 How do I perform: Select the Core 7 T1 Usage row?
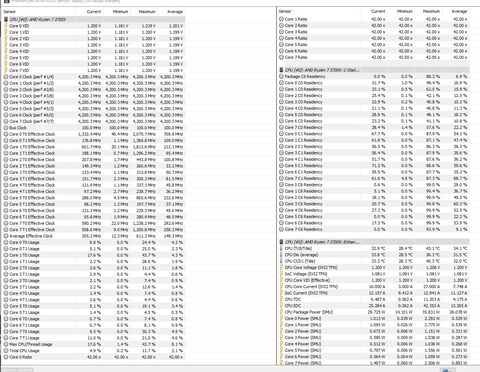[x=94, y=338]
